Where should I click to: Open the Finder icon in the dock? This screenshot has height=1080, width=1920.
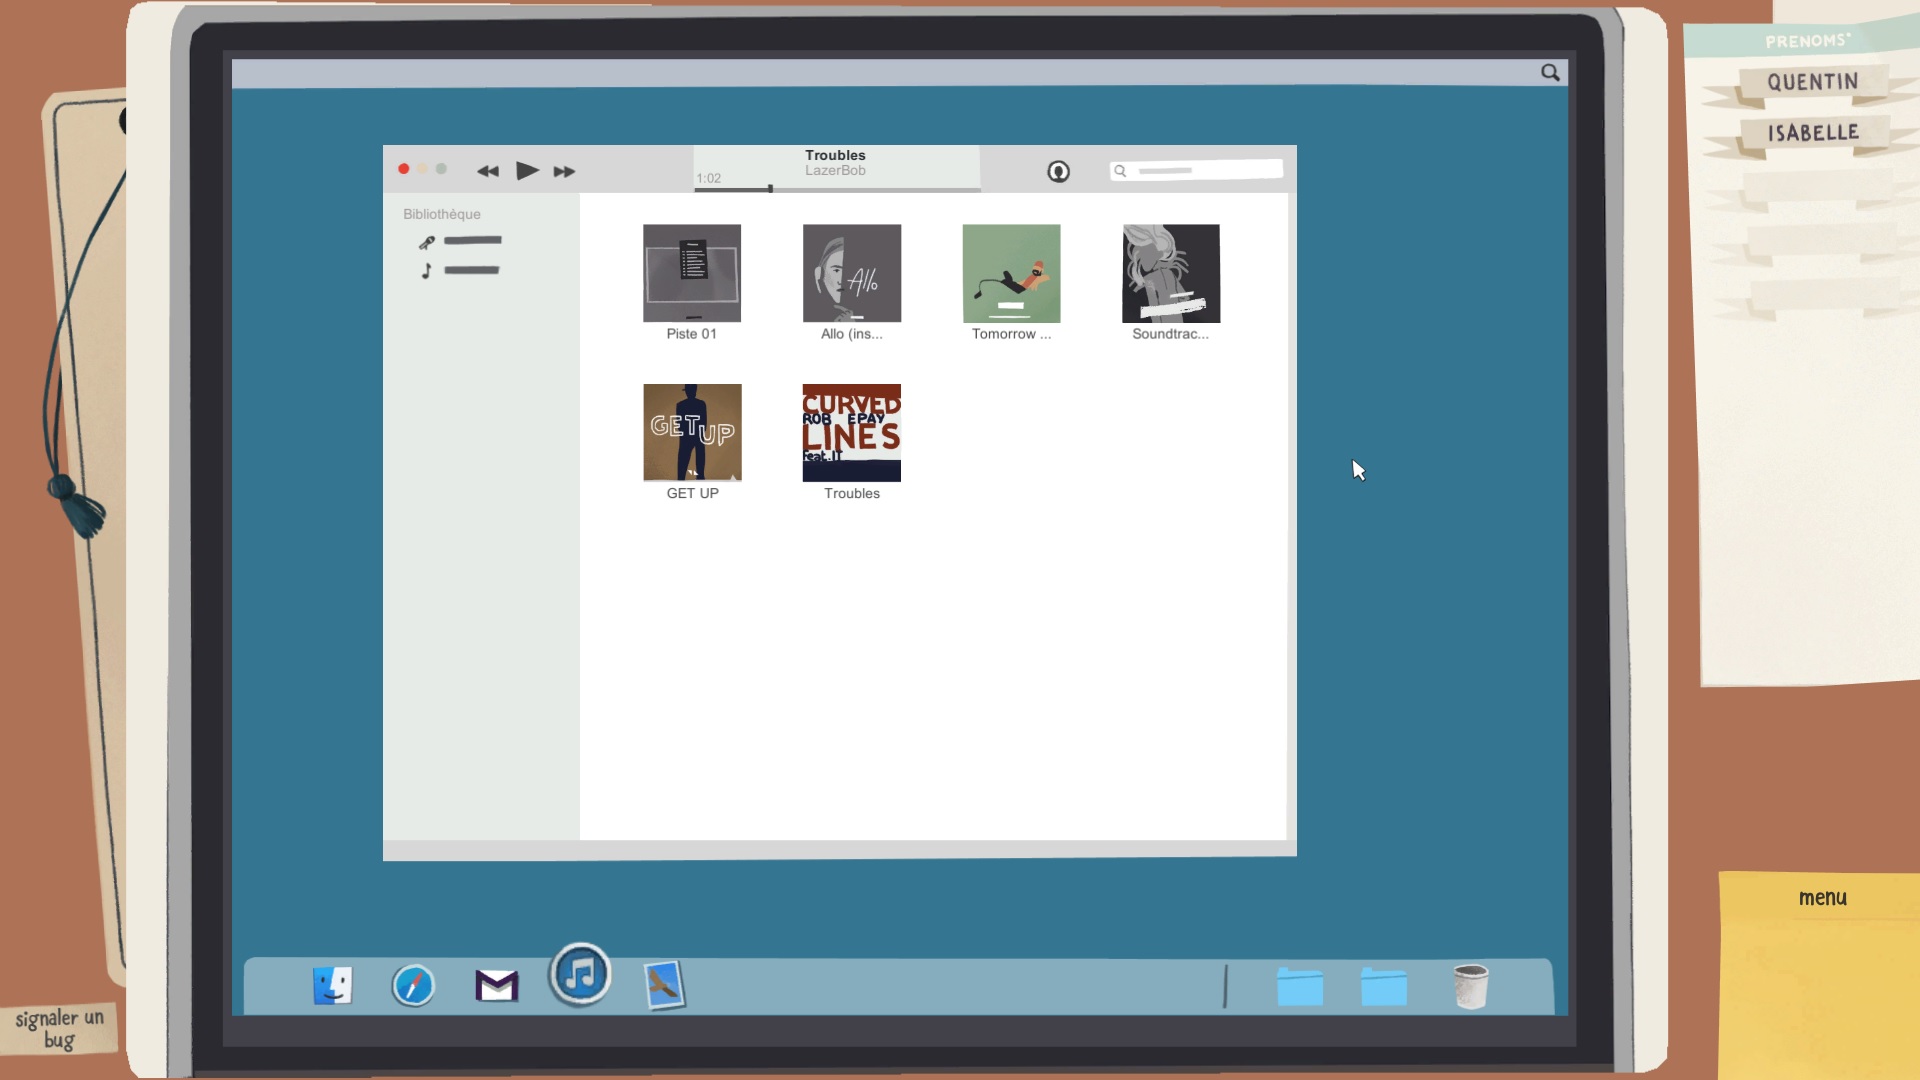[x=332, y=986]
